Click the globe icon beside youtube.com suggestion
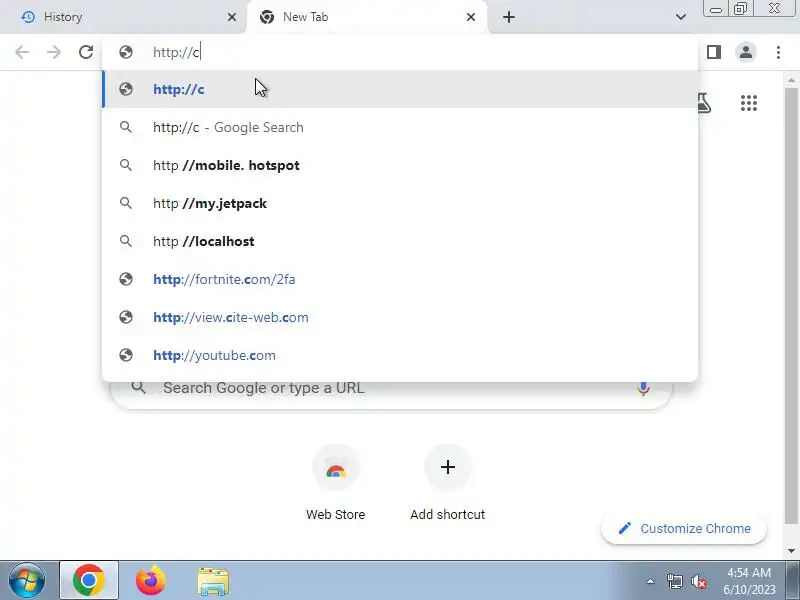The image size is (800, 600). click(126, 355)
